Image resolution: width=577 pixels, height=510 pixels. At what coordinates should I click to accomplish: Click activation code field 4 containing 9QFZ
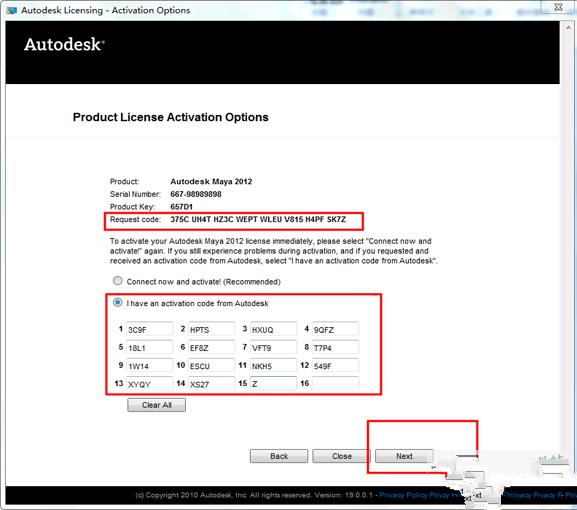point(335,329)
